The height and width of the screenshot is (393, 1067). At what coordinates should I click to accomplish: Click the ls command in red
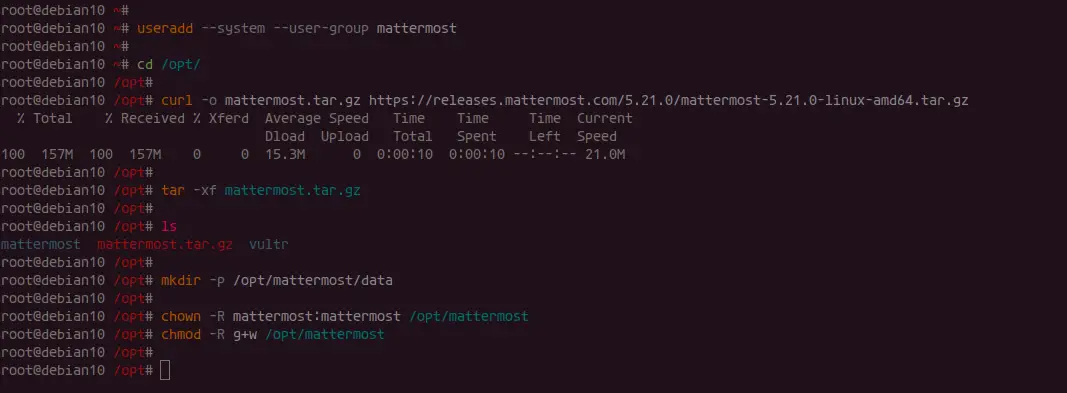click(169, 226)
